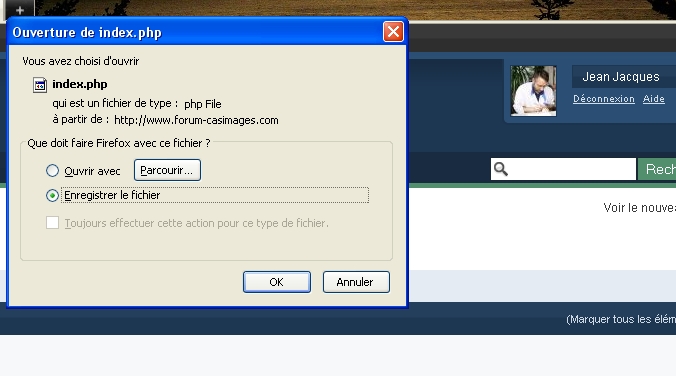The height and width of the screenshot is (376, 676).
Task: Close the 'Ouverture de index.php' dialog
Action: (393, 32)
